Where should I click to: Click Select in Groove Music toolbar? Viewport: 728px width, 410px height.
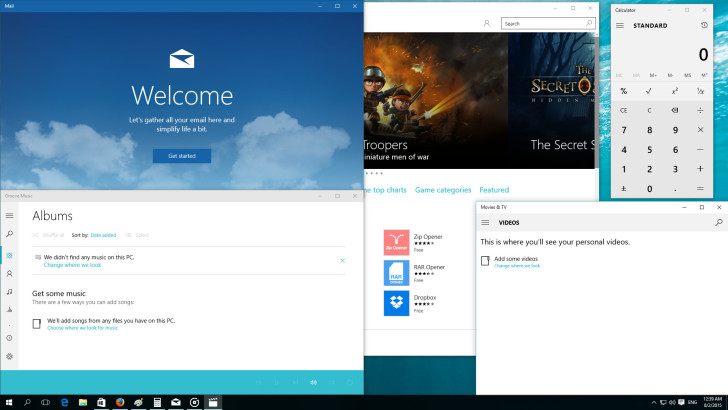click(137, 235)
